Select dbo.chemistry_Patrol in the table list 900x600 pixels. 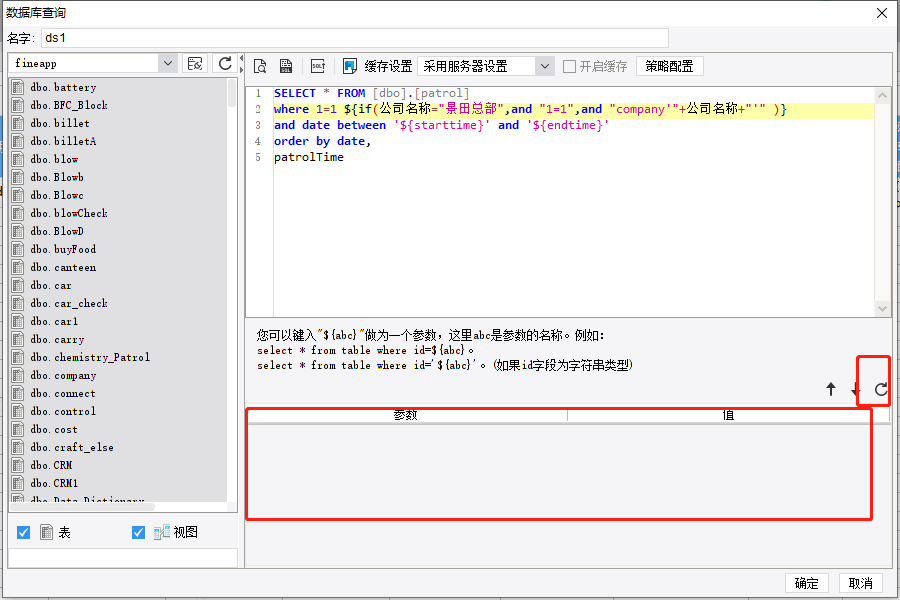90,357
